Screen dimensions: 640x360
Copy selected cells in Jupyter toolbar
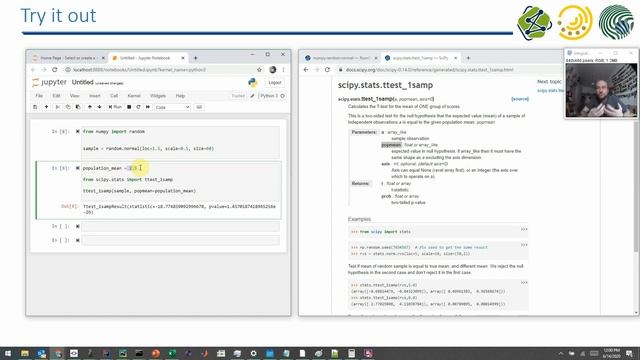click(68, 107)
